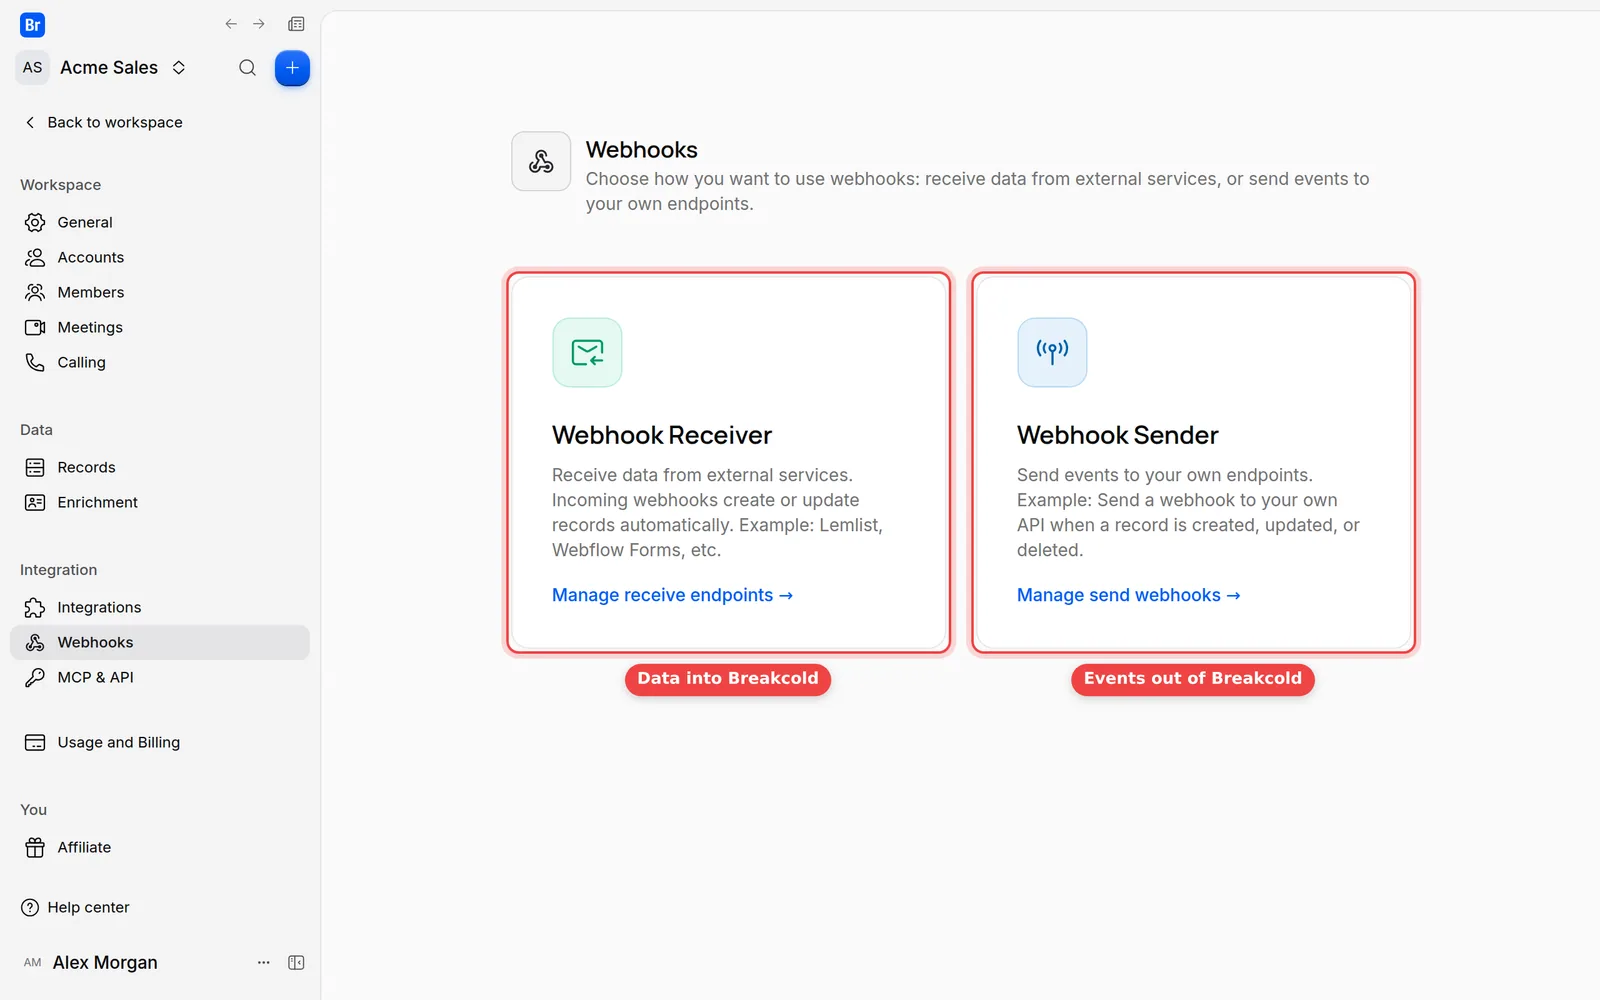Go to Members settings

(x=160, y=292)
